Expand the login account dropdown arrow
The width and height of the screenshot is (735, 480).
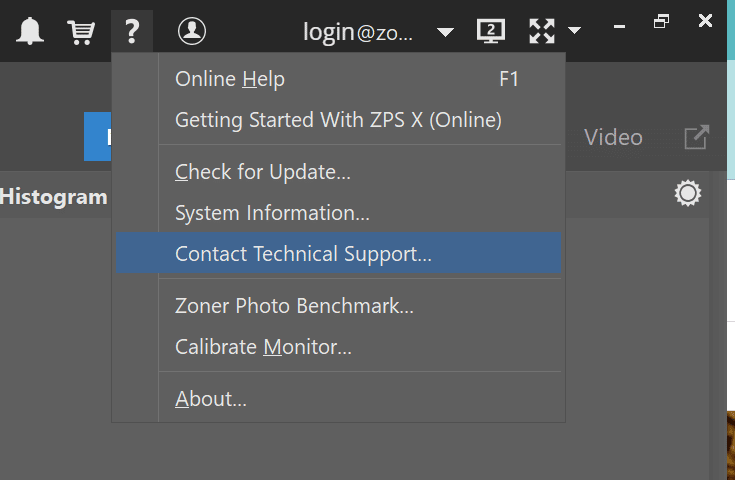click(x=446, y=32)
